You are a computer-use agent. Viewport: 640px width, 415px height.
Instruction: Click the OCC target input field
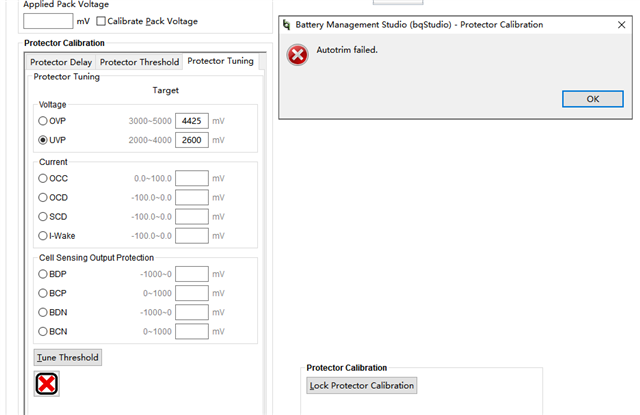coord(192,178)
